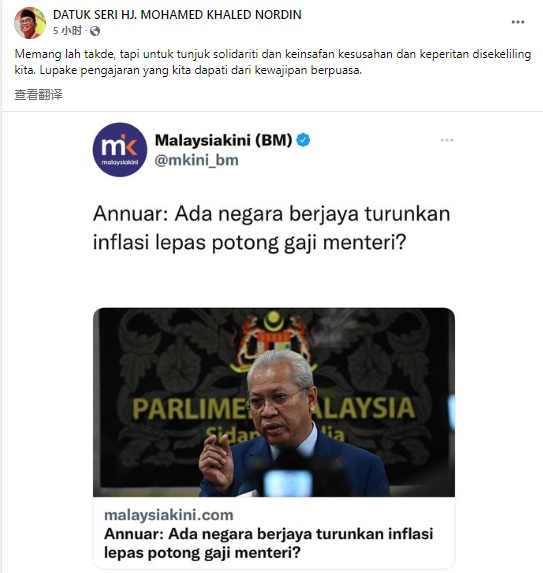Open the article preview photo
Screen dimensions: 543x573
(274, 402)
